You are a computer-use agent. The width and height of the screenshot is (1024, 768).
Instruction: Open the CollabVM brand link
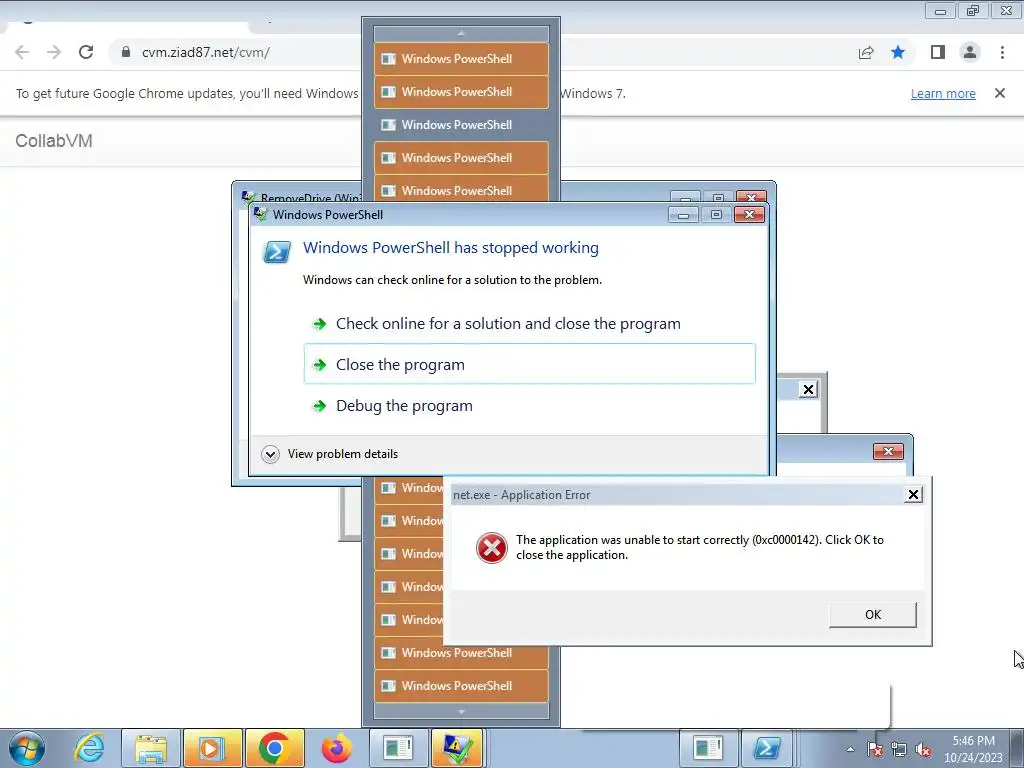(54, 140)
